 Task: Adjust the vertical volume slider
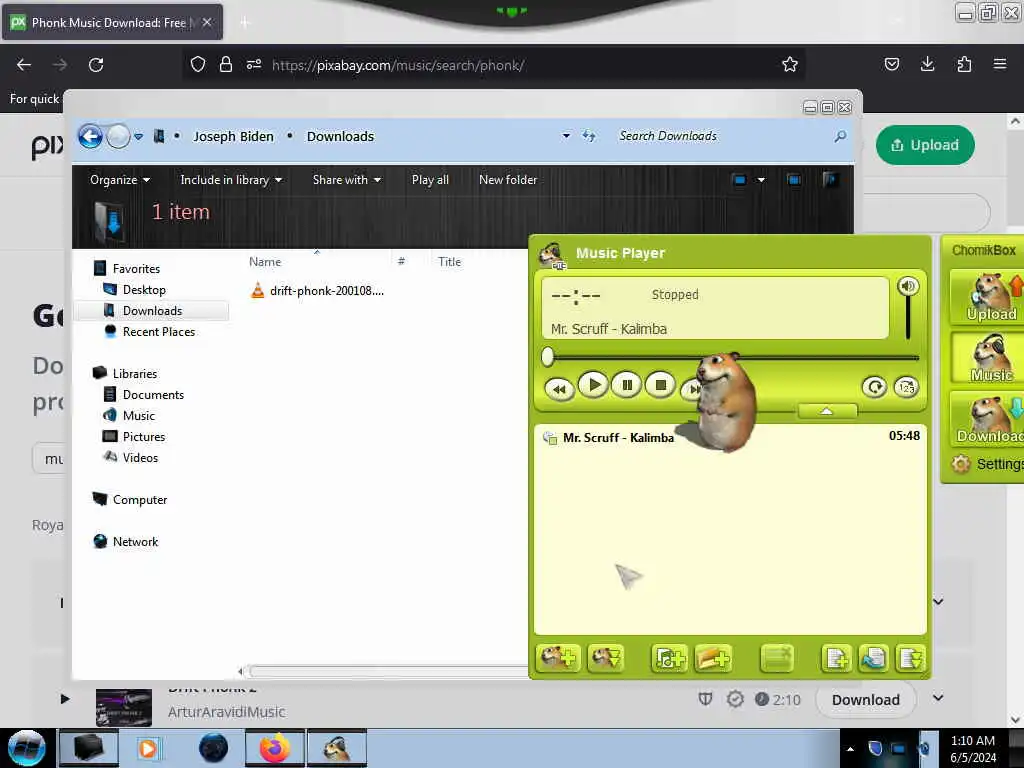click(908, 319)
